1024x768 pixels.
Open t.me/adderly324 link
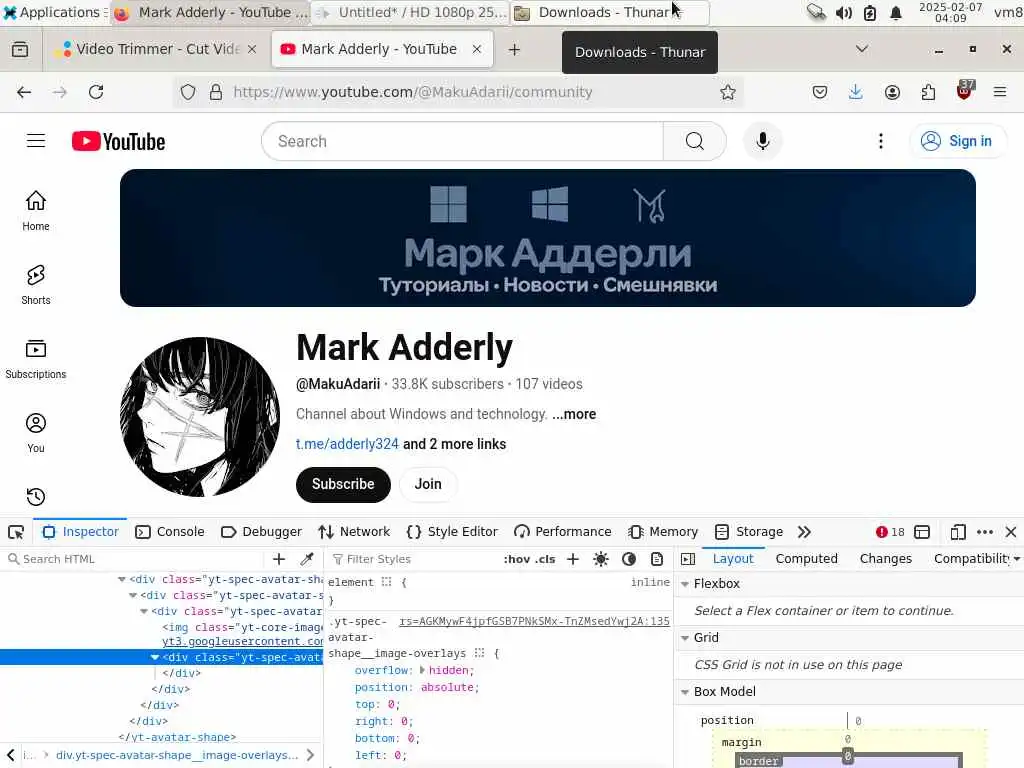347,444
